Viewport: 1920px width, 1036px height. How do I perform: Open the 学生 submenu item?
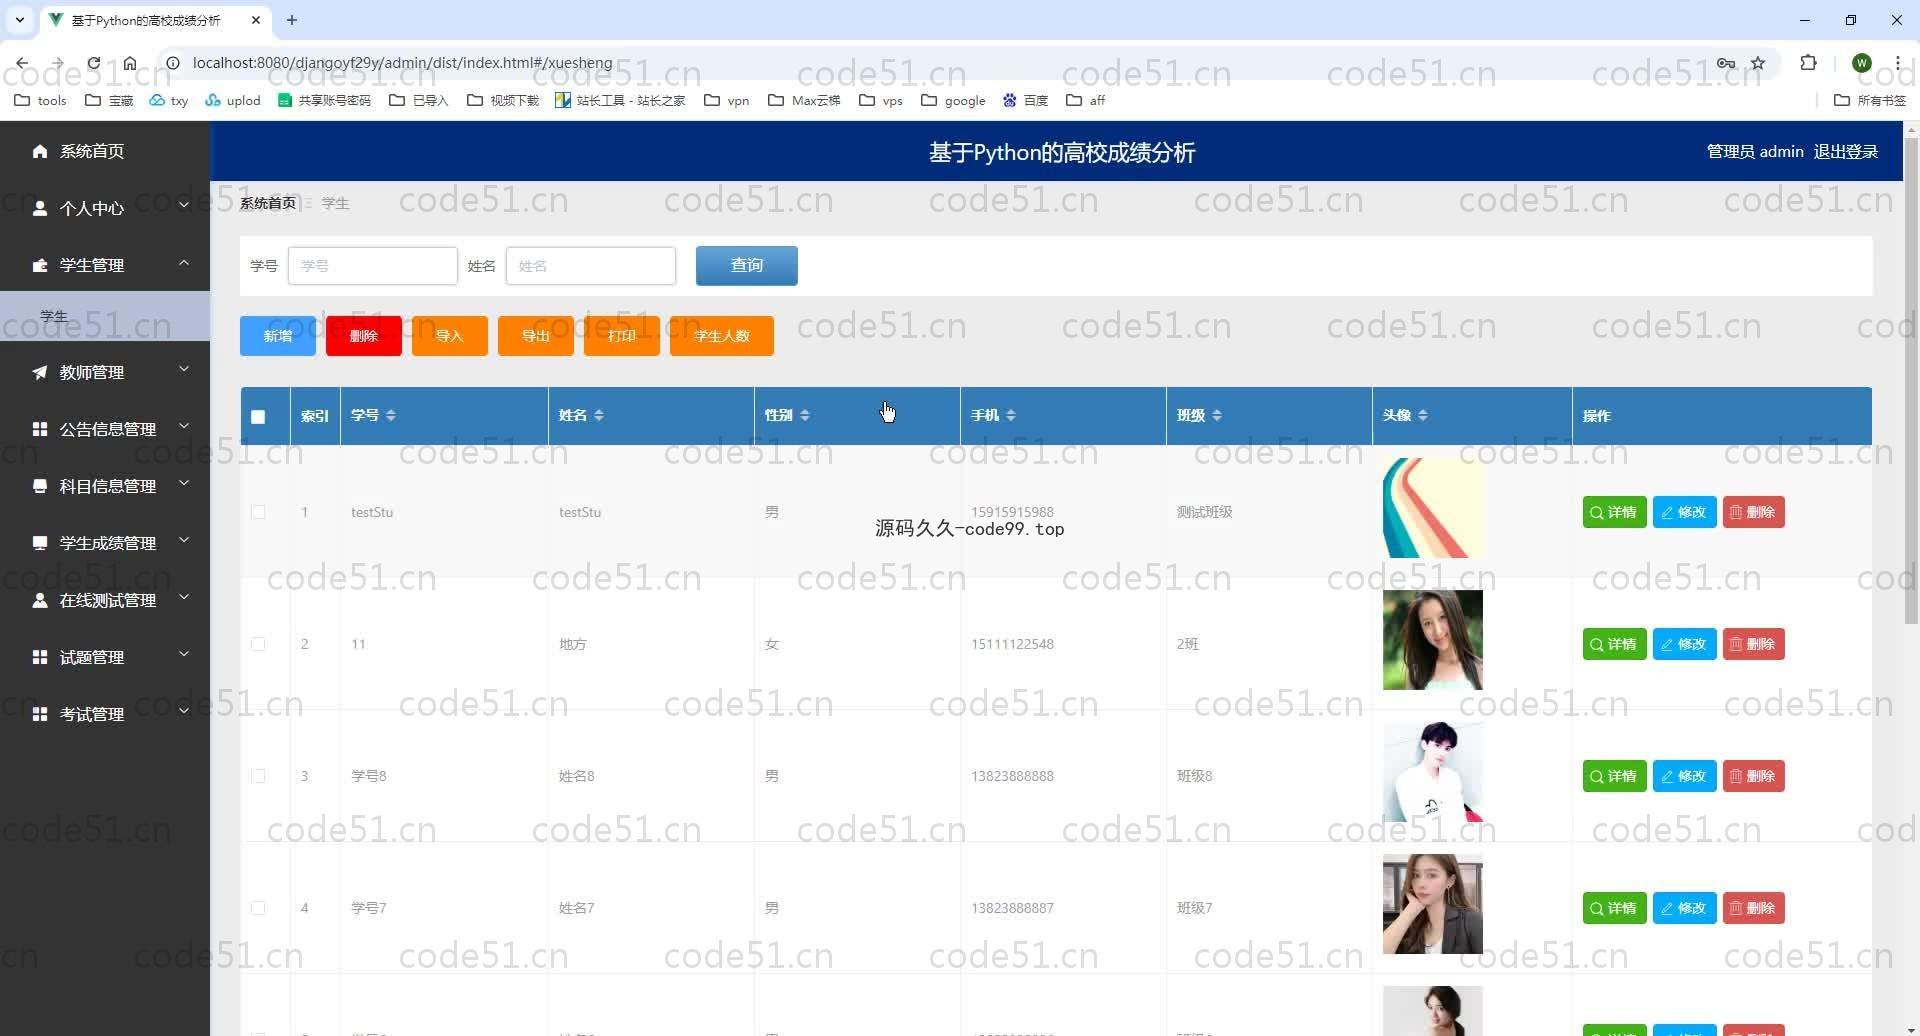(x=105, y=316)
